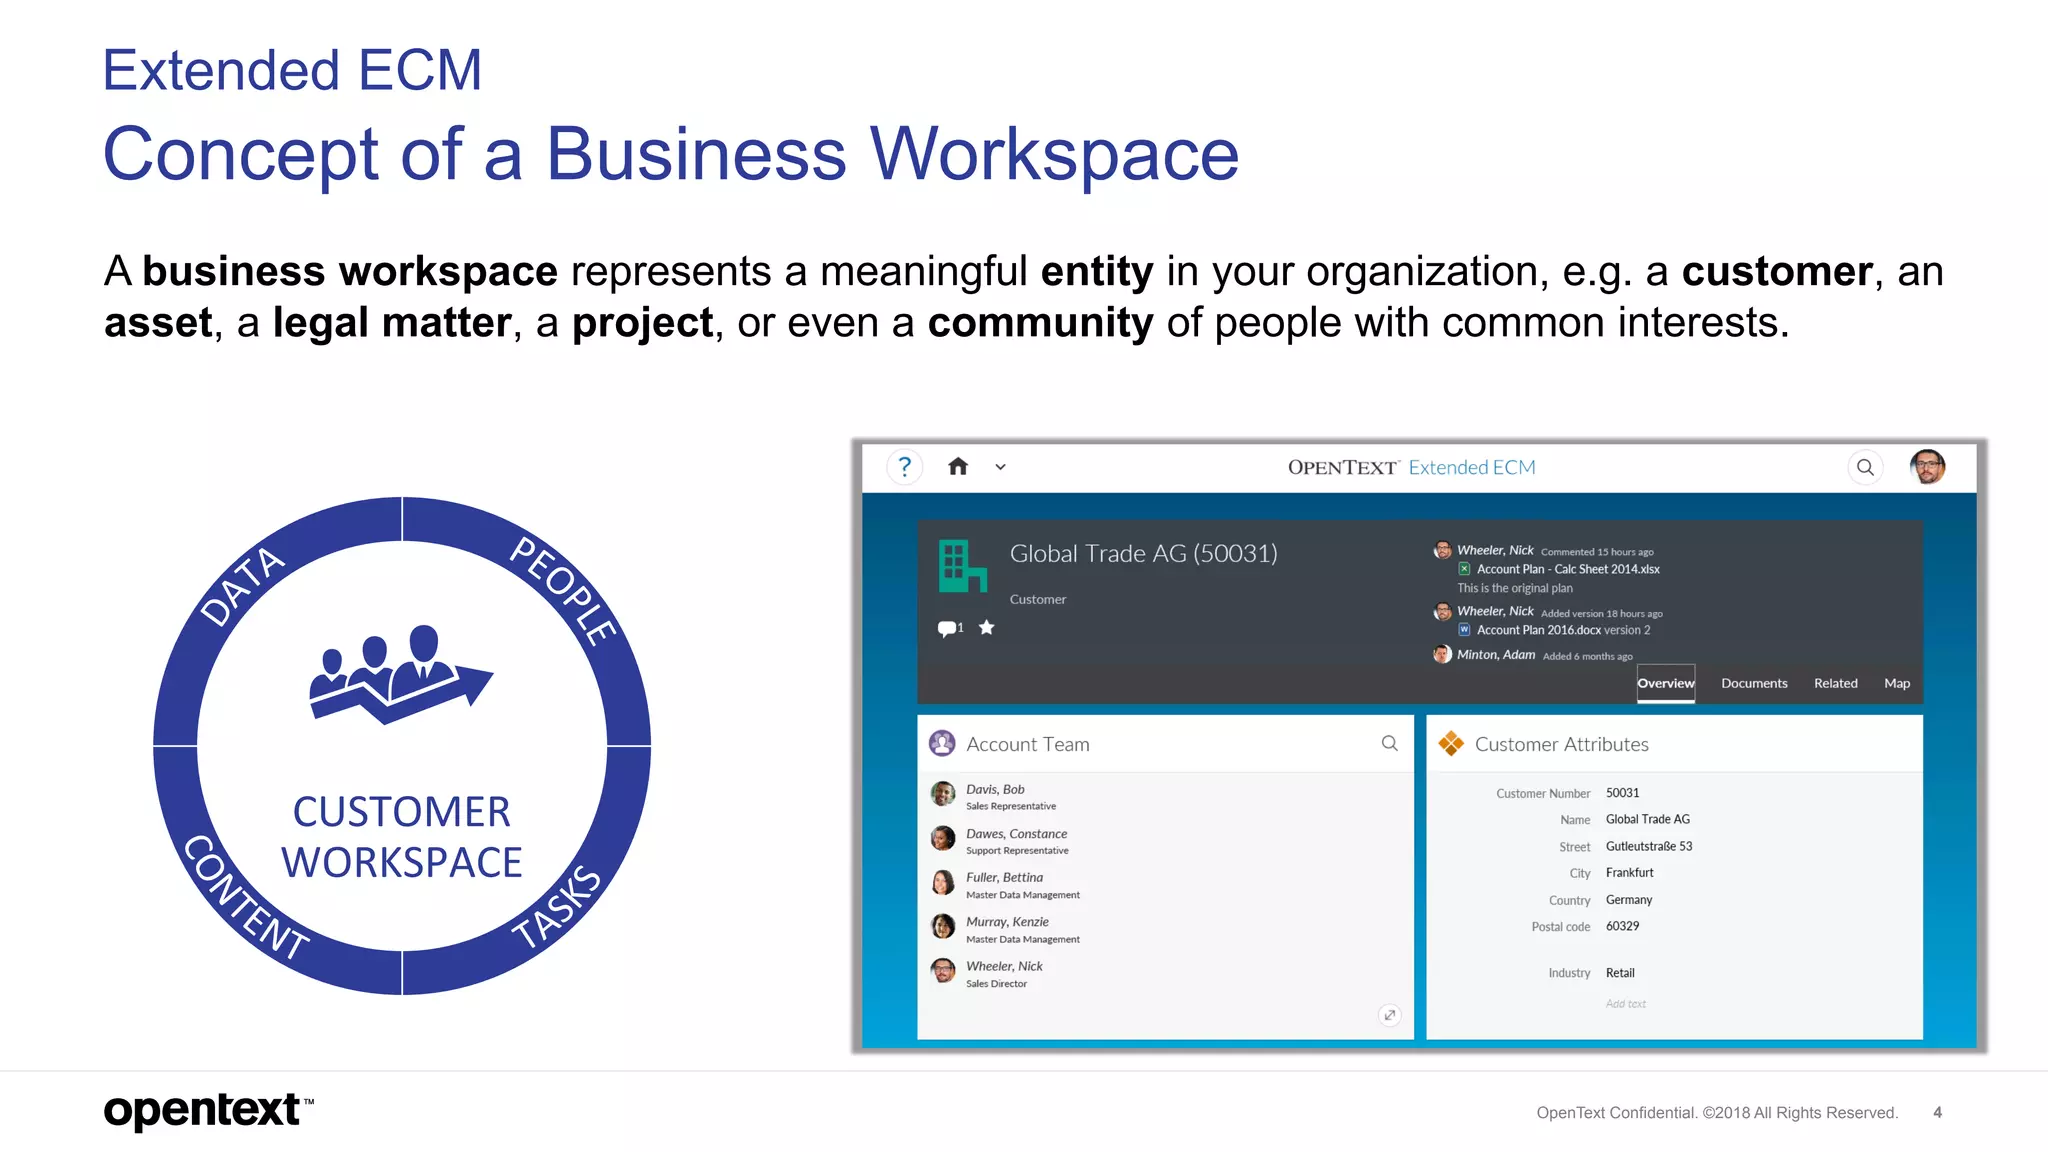
Task: Select Murray, Kenzie avatar photo
Action: [943, 926]
